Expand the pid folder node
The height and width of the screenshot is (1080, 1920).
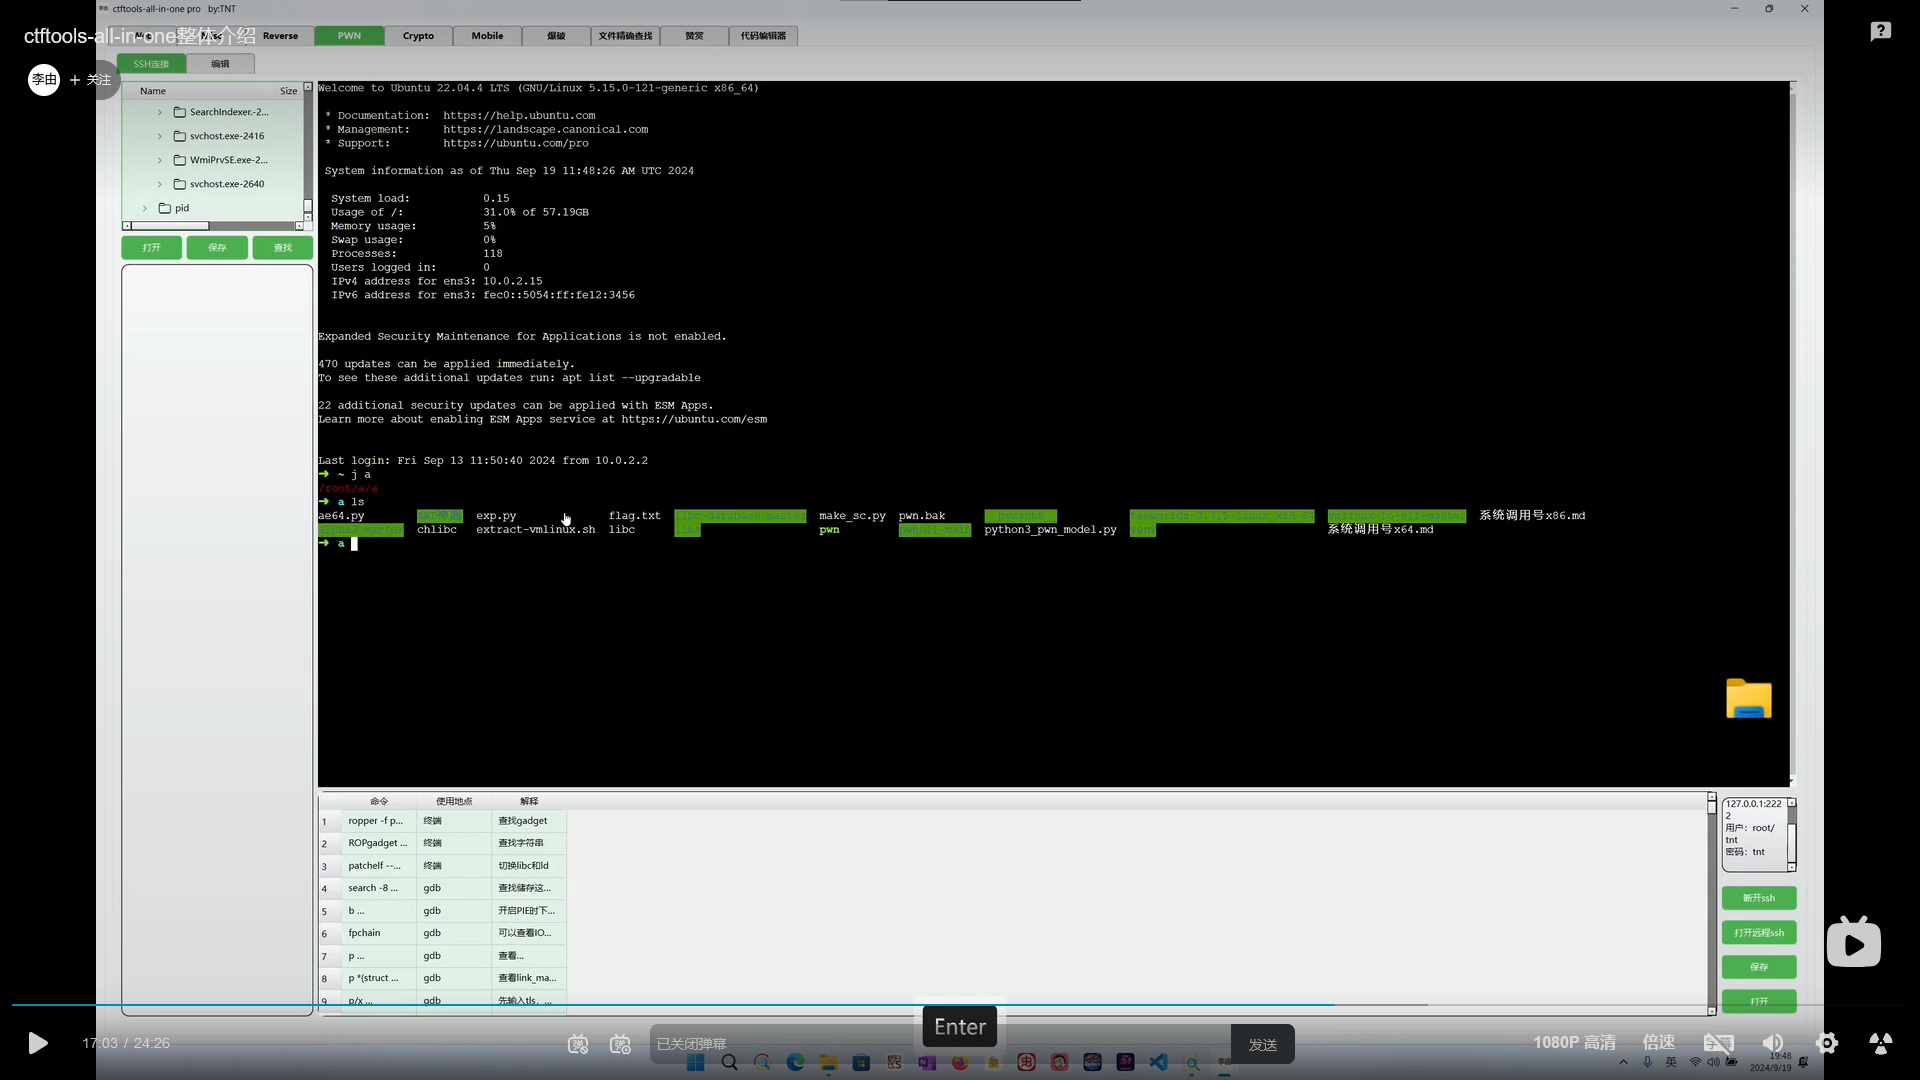(145, 208)
